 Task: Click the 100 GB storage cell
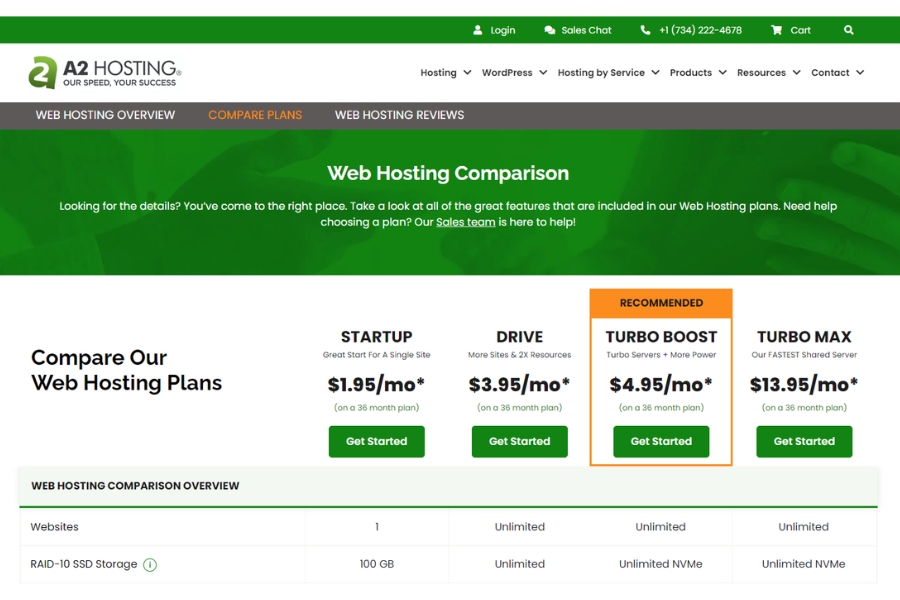tap(377, 564)
